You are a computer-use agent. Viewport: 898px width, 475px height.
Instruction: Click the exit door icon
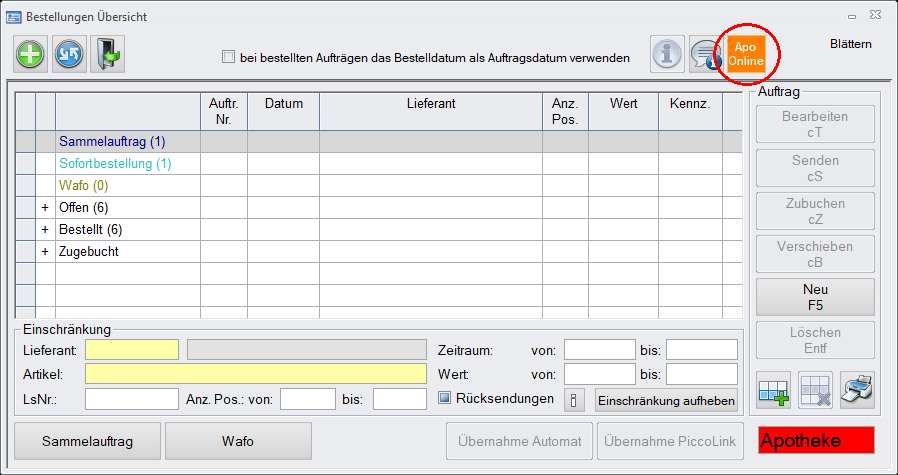[107, 54]
